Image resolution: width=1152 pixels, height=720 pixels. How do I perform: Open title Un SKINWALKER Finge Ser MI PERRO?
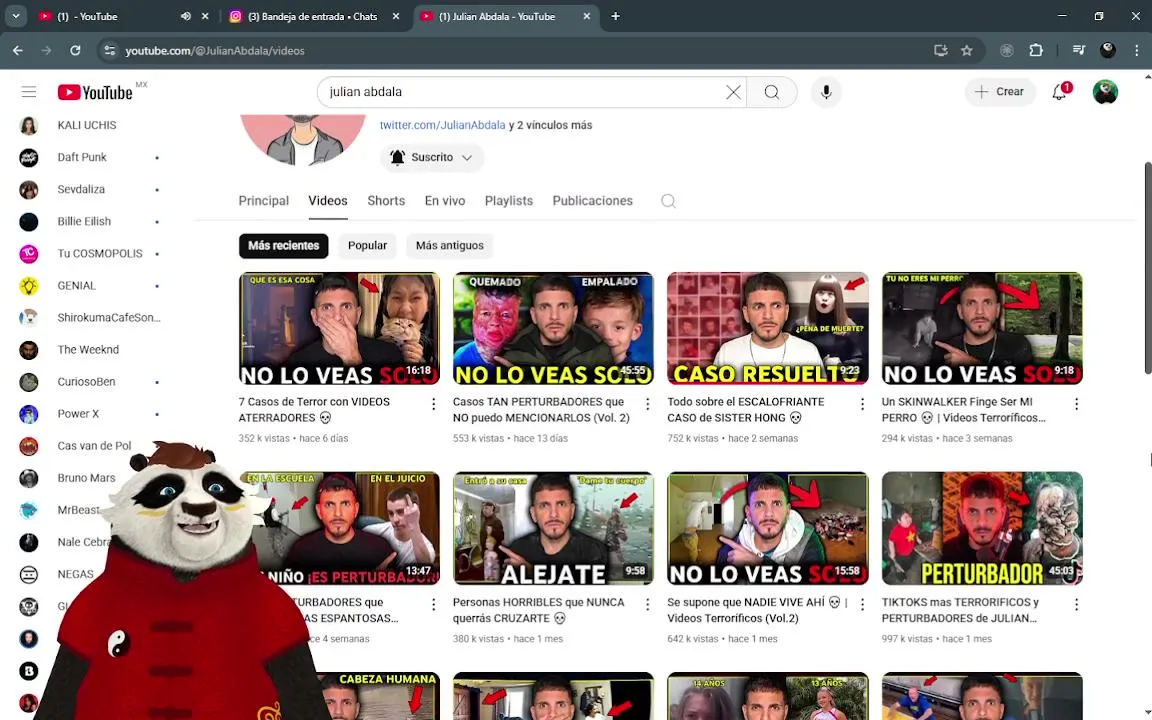963,410
